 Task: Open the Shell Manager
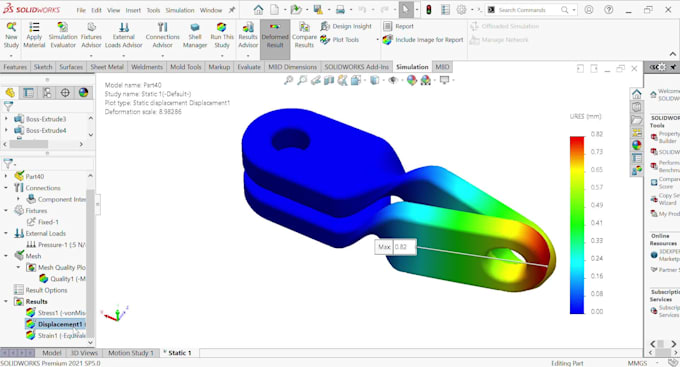click(195, 36)
